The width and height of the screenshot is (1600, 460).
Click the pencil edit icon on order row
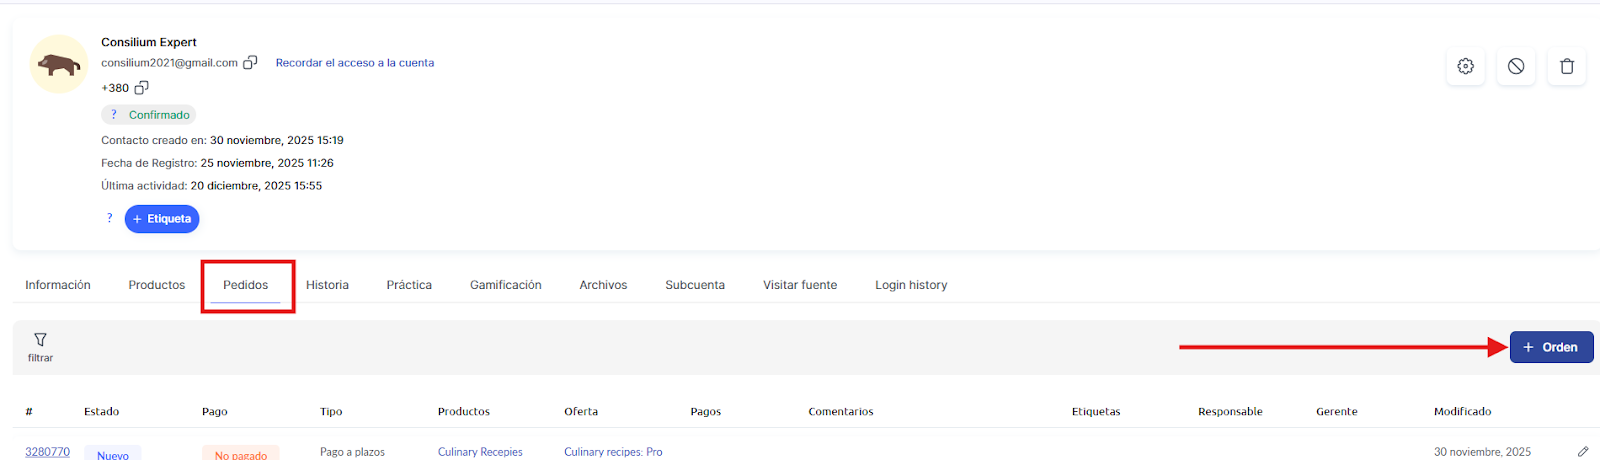(1582, 452)
